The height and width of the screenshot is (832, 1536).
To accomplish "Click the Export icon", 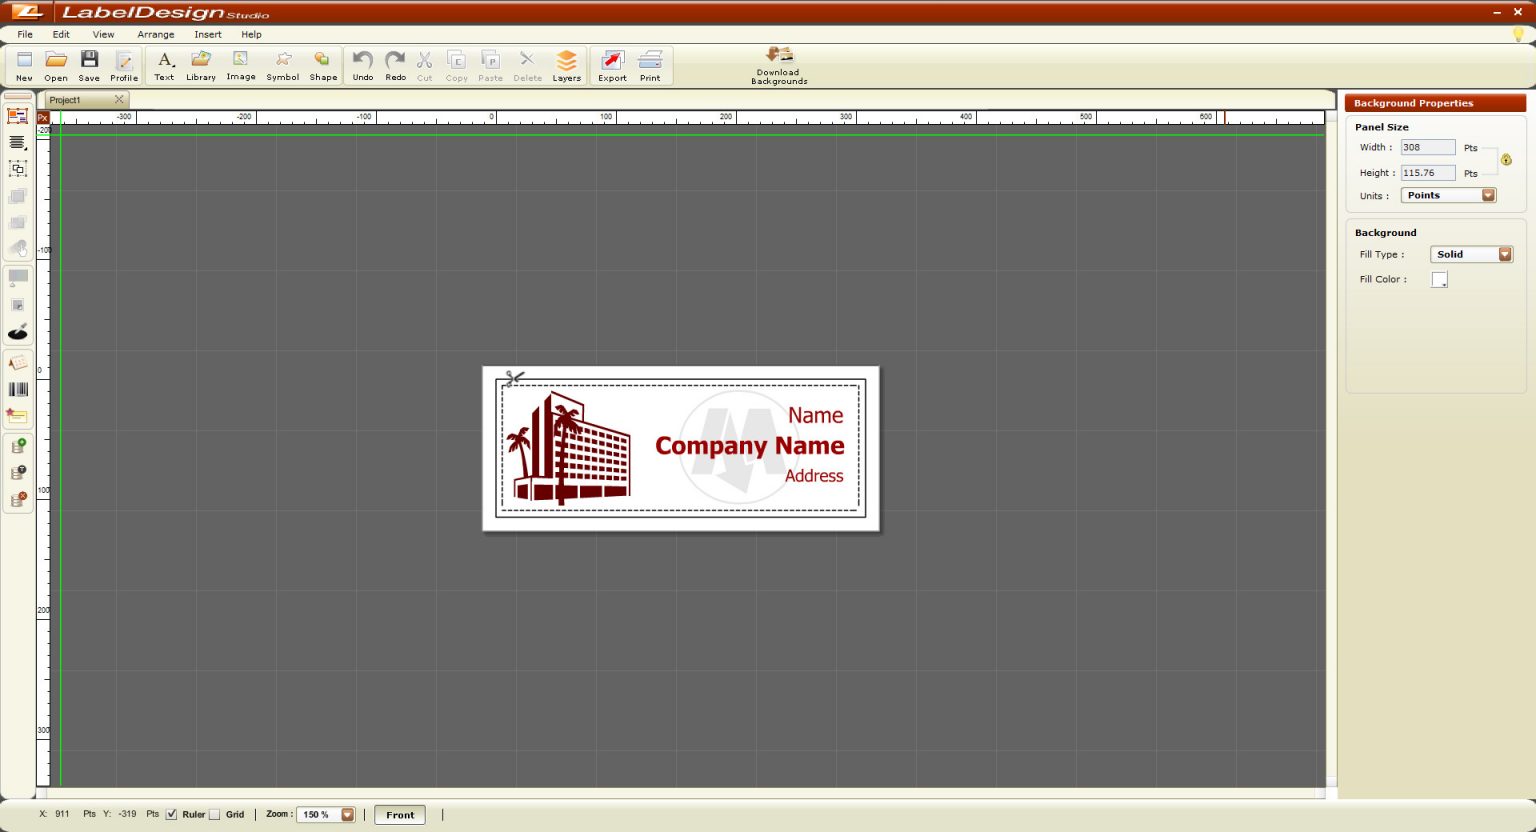I will 612,66.
